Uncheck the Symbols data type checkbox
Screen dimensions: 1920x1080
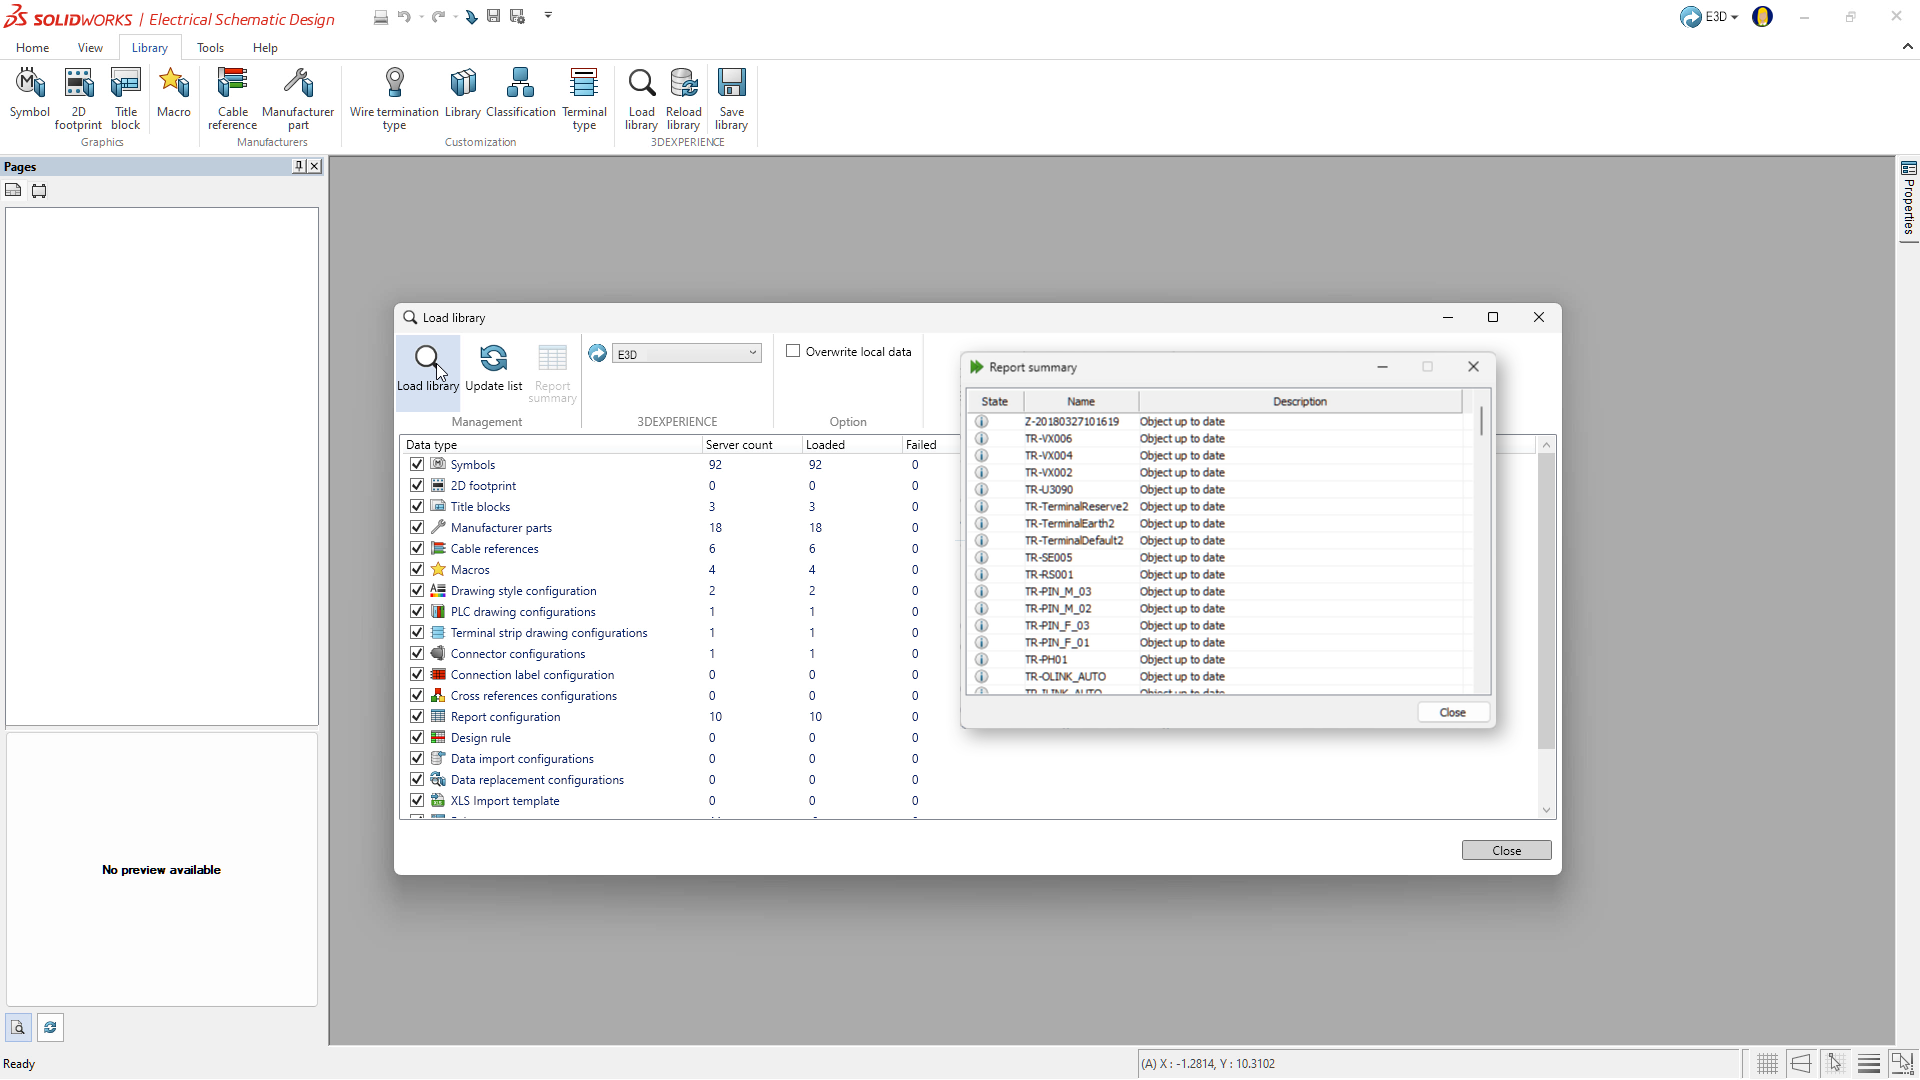coord(417,464)
